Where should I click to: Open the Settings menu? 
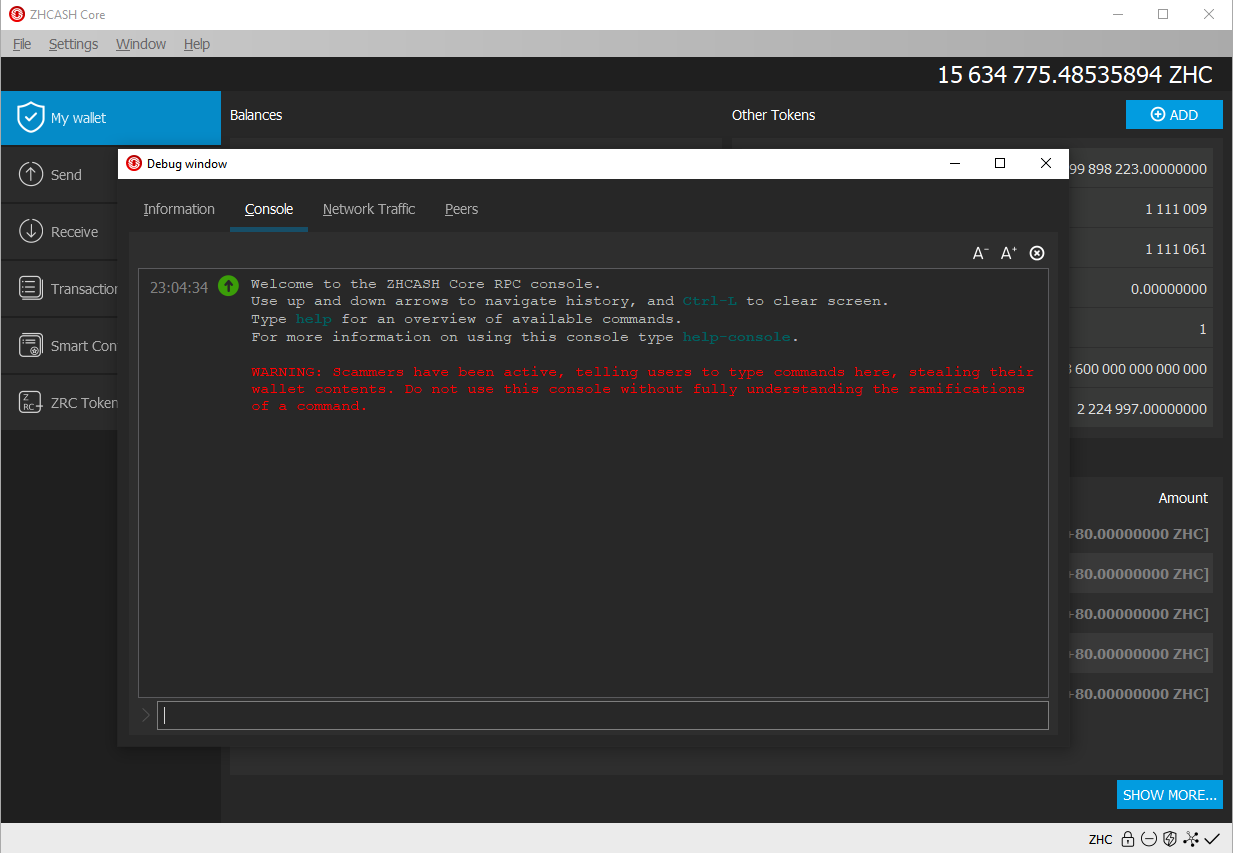tap(73, 44)
